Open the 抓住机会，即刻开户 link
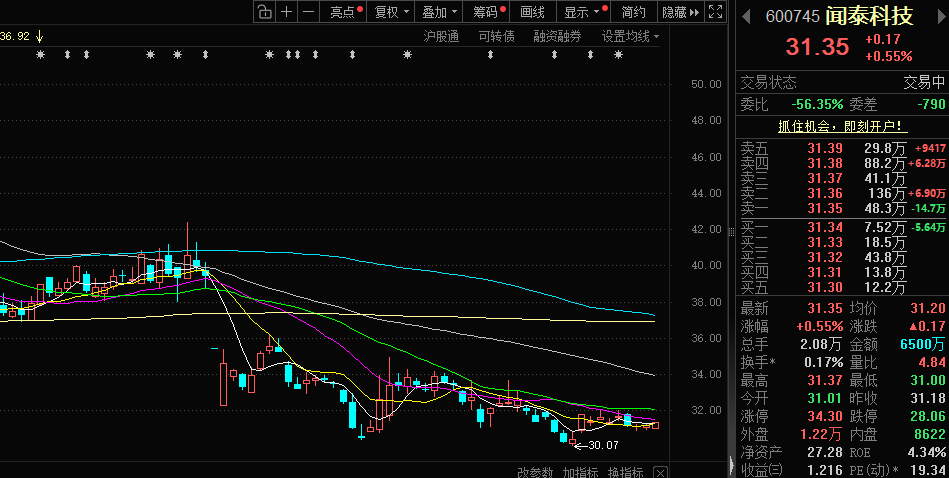Viewport: 949px width, 478px height. click(843, 126)
